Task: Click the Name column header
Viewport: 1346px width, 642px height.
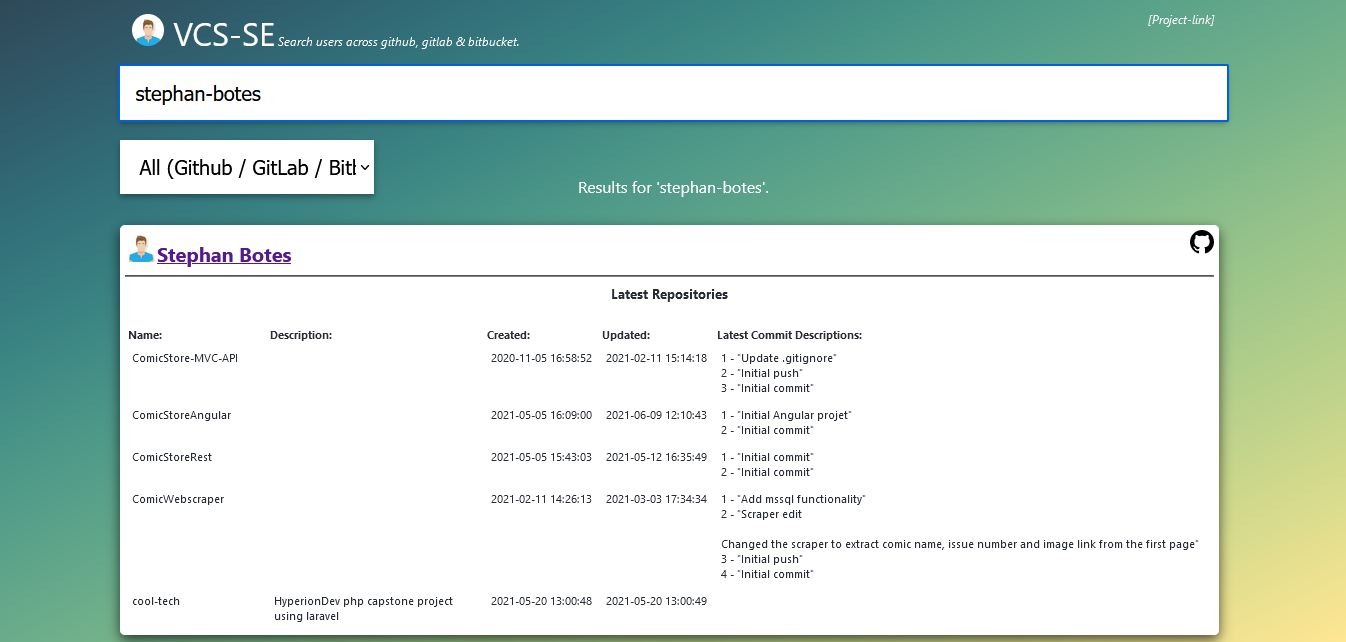Action: 145,334
